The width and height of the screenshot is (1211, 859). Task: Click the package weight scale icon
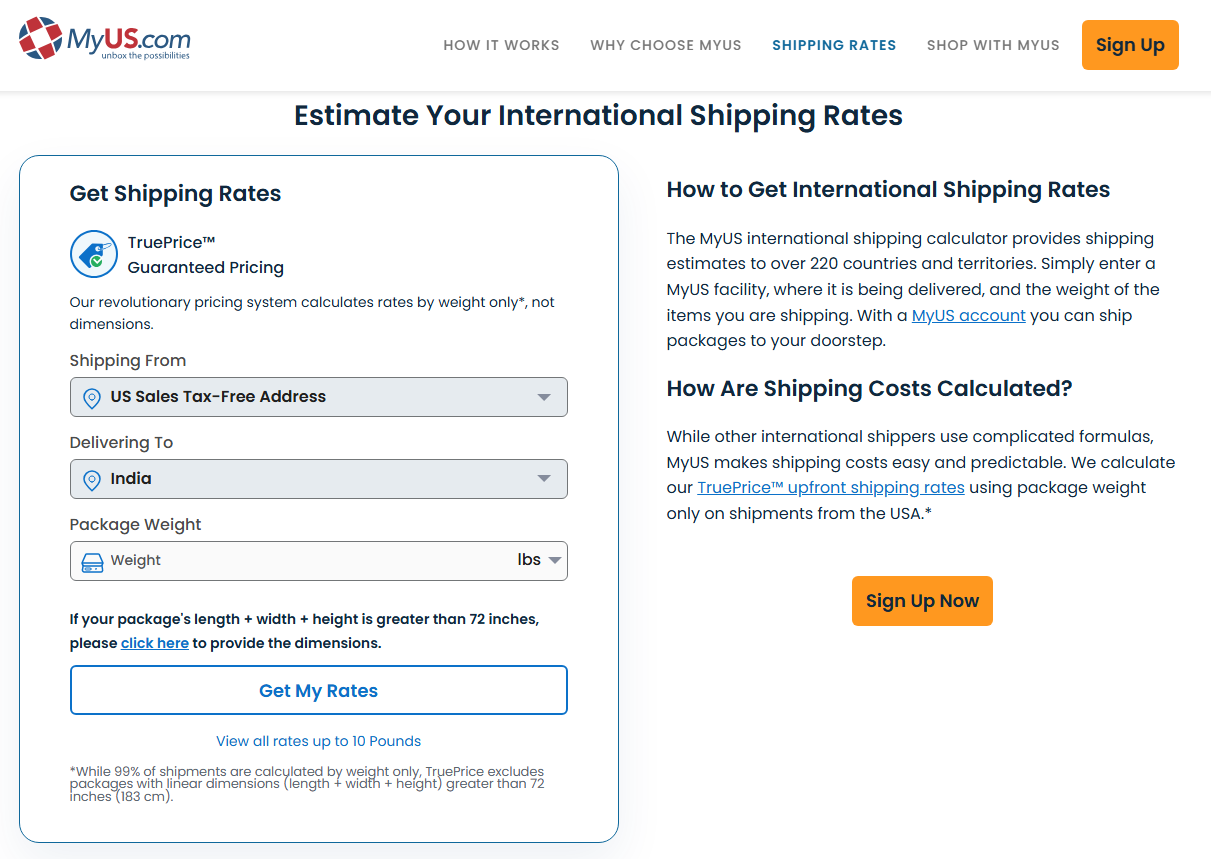92,562
